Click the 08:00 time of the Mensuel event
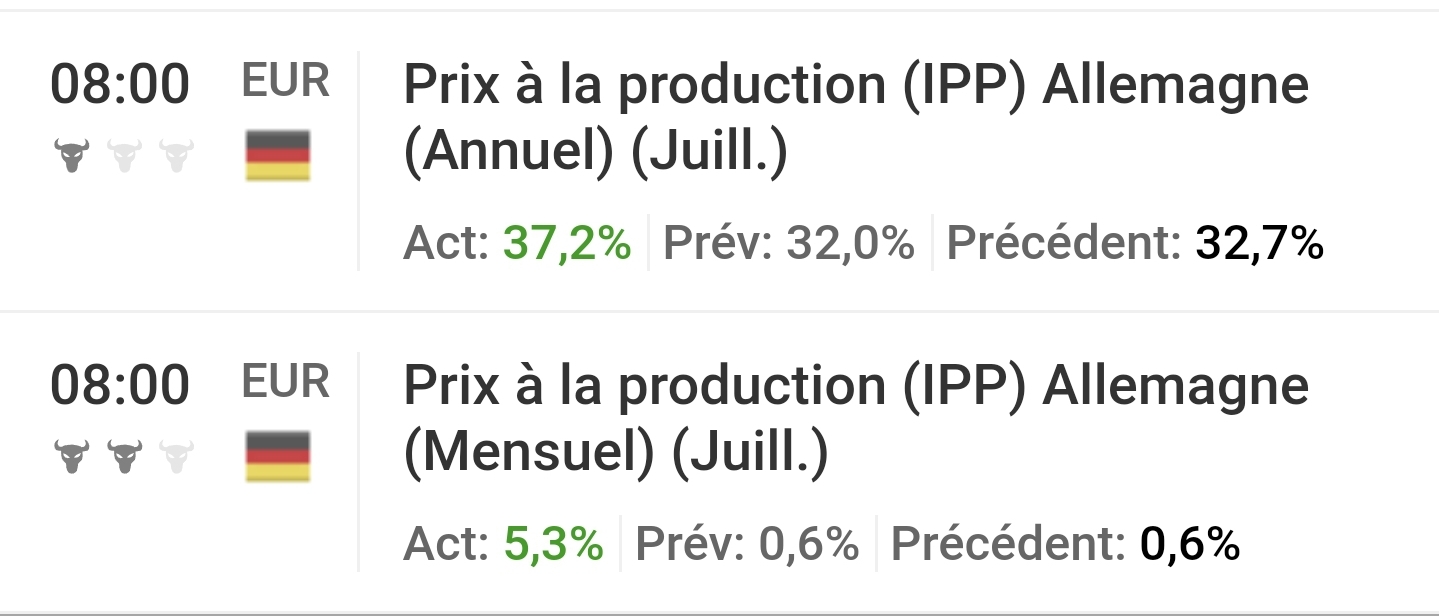1439x616 pixels. point(120,385)
